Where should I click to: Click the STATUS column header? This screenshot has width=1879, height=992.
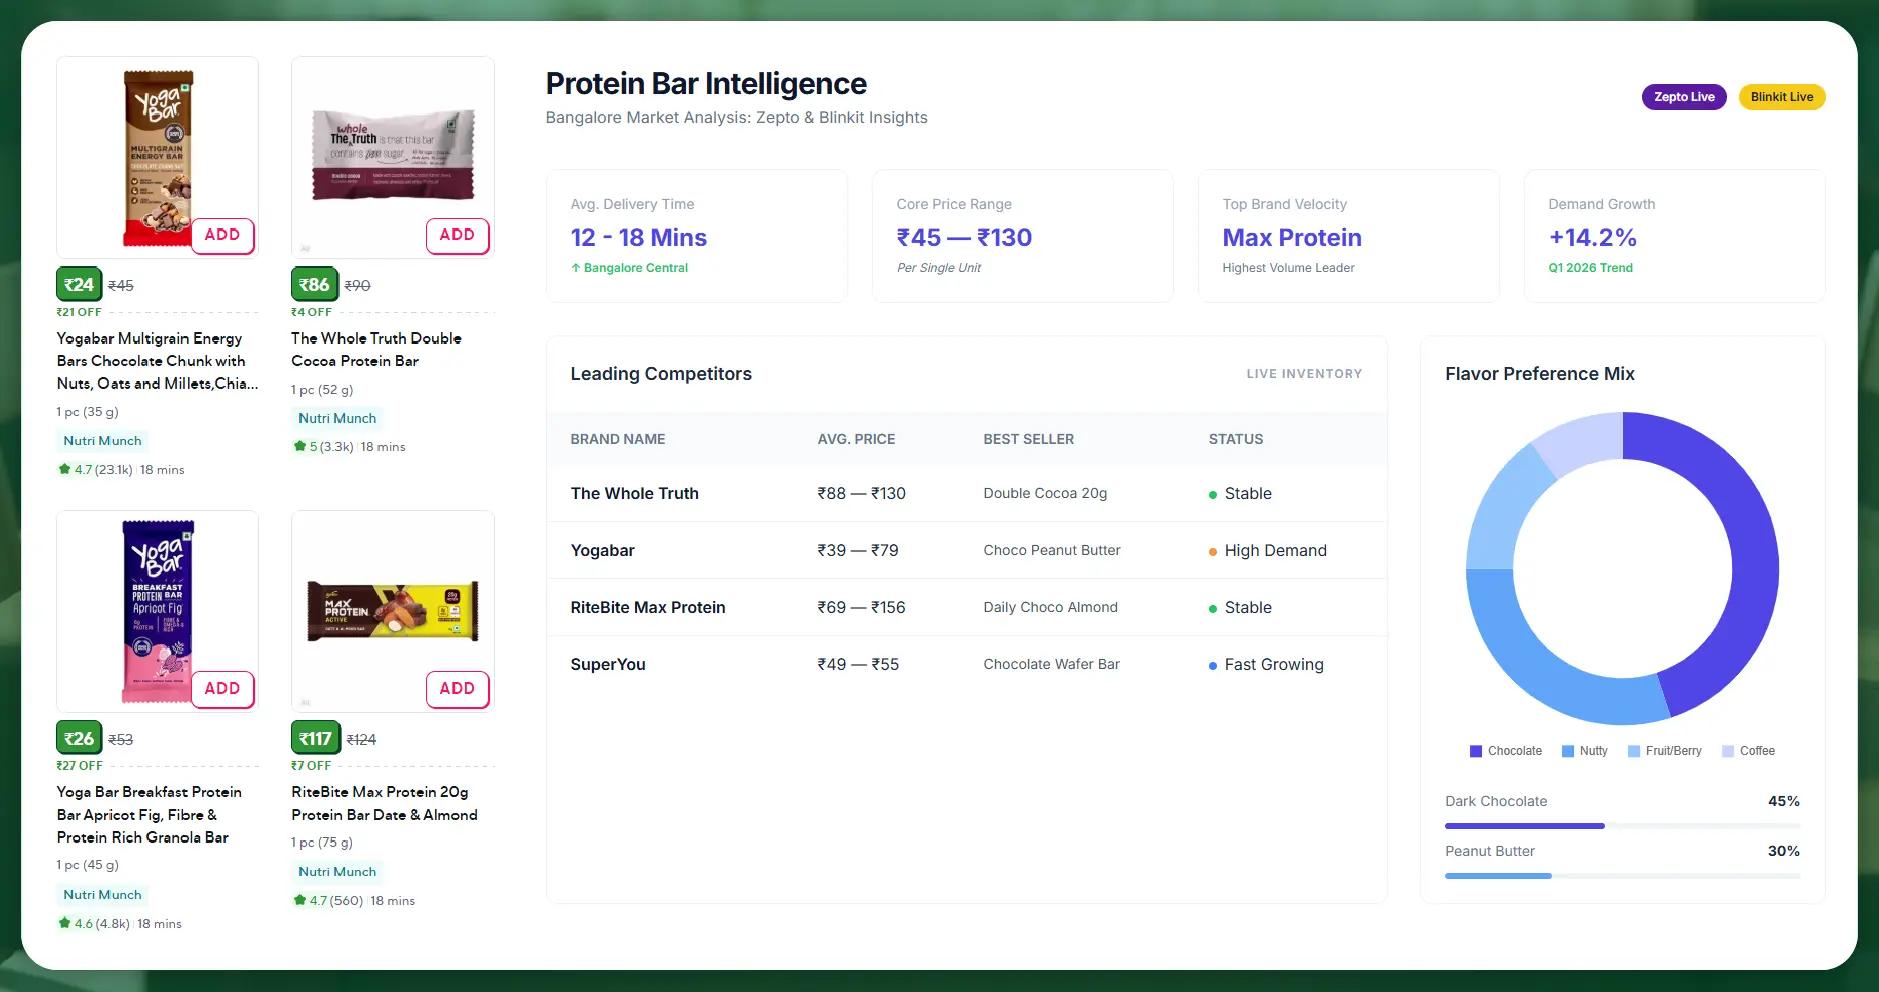(1235, 439)
